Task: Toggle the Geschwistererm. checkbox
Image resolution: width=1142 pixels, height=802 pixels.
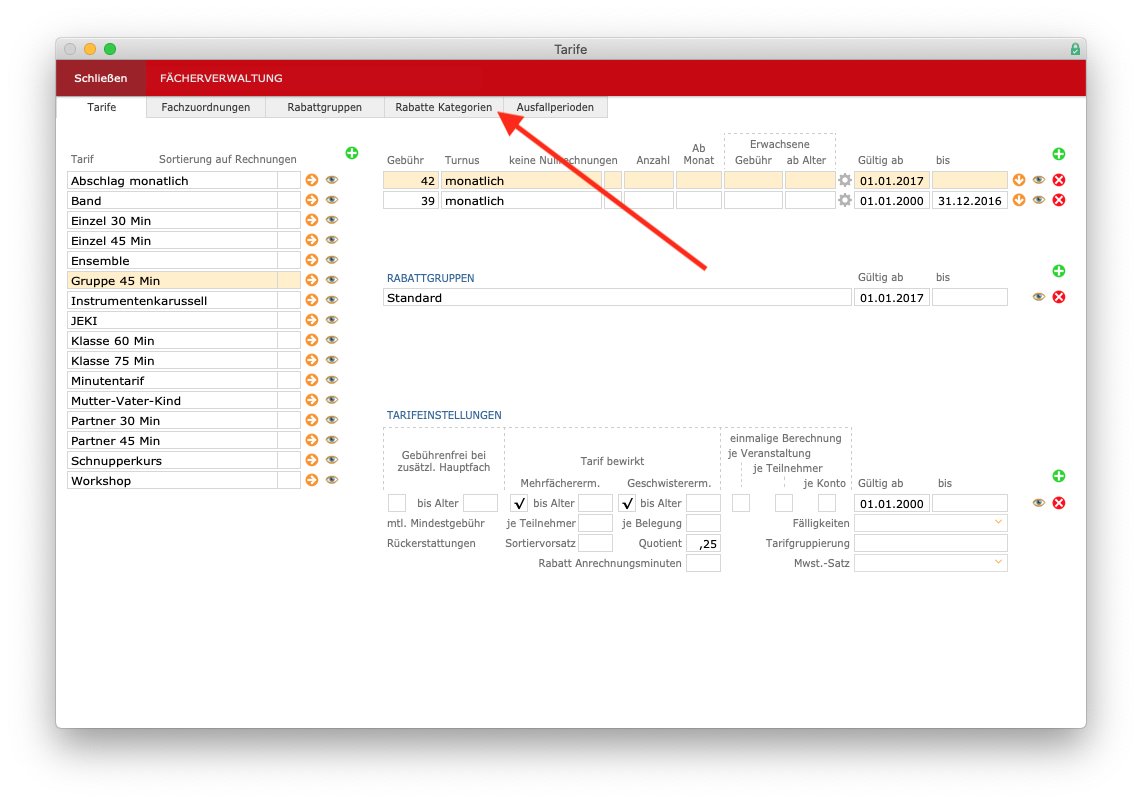Action: point(627,503)
